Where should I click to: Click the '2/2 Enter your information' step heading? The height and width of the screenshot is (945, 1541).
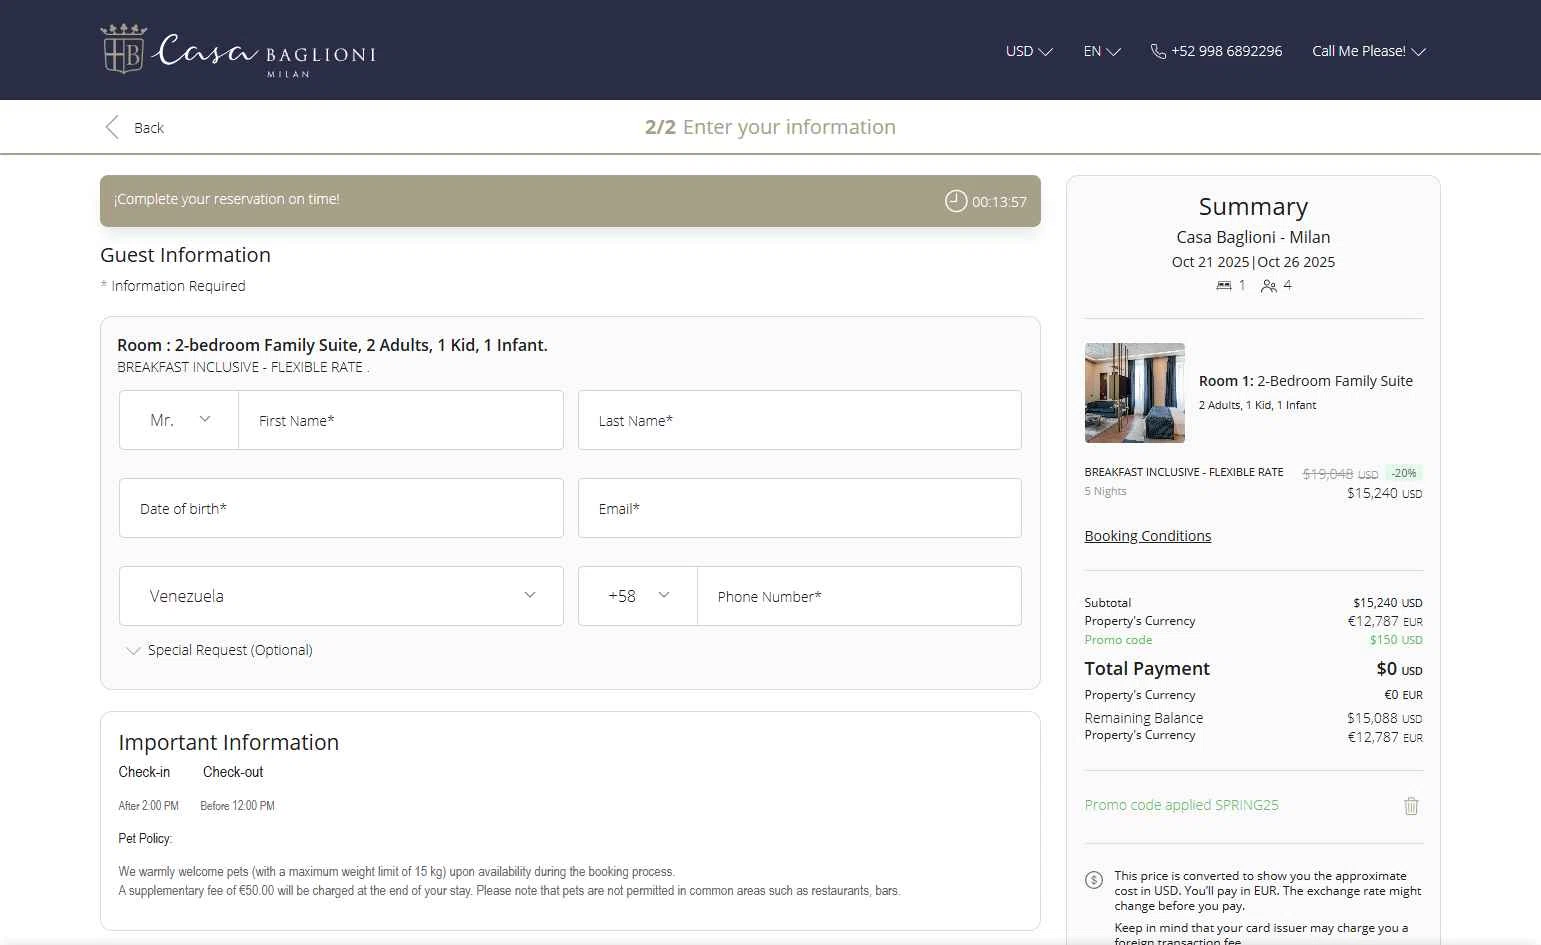pyautogui.click(x=770, y=127)
